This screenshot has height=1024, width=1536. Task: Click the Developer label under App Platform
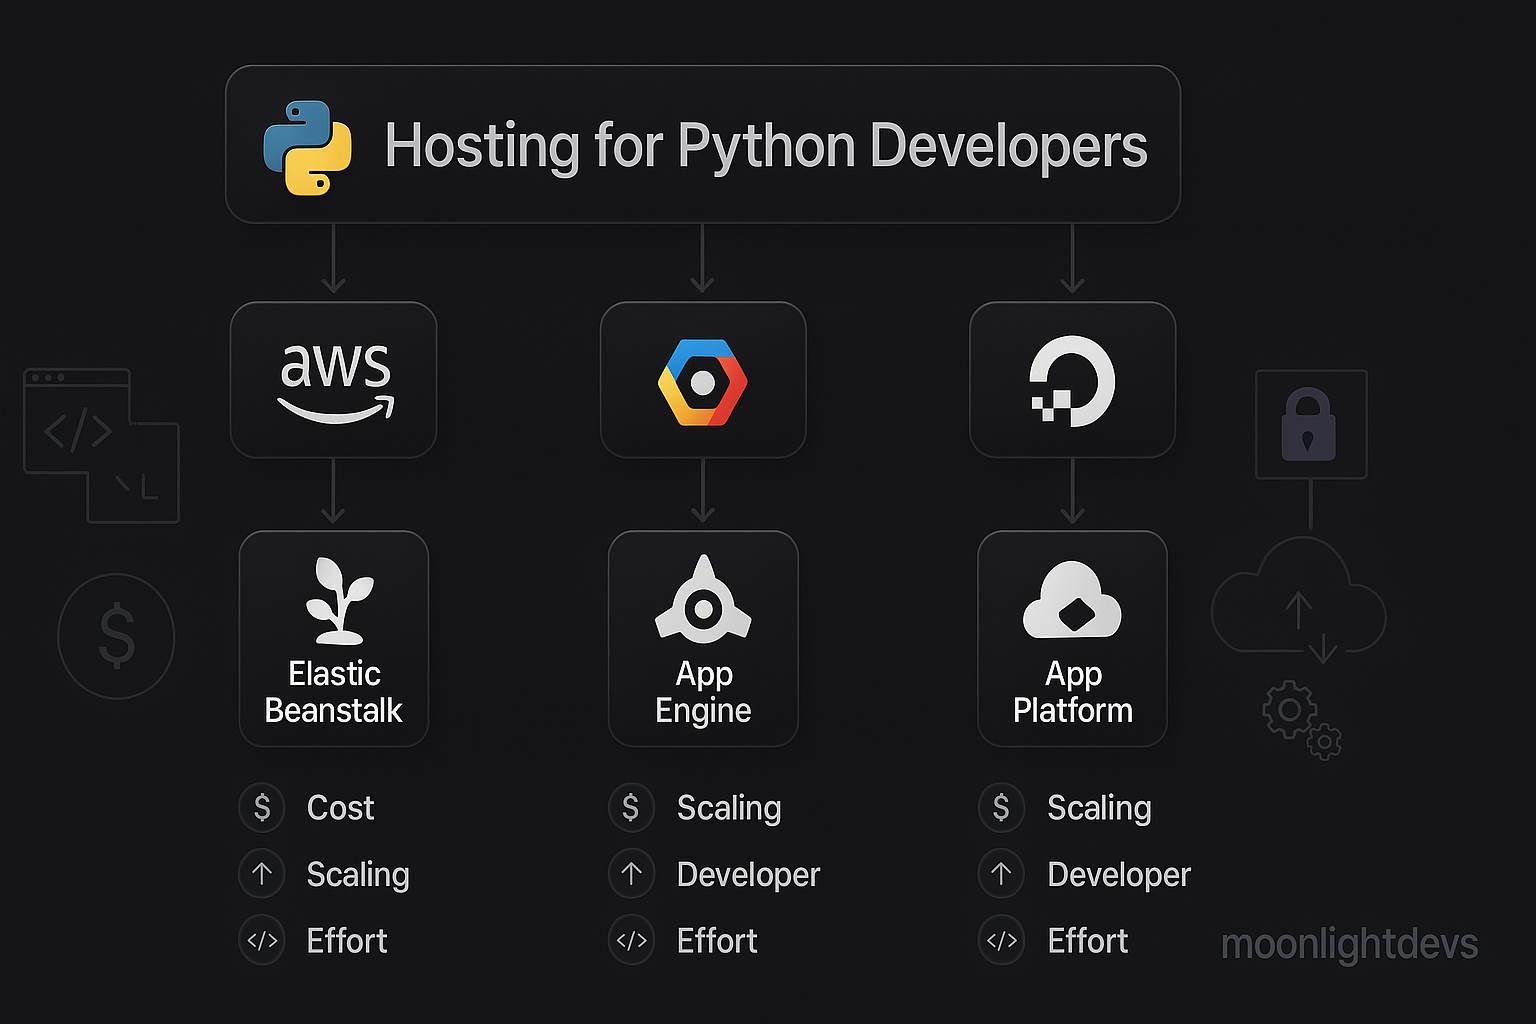pos(1118,874)
